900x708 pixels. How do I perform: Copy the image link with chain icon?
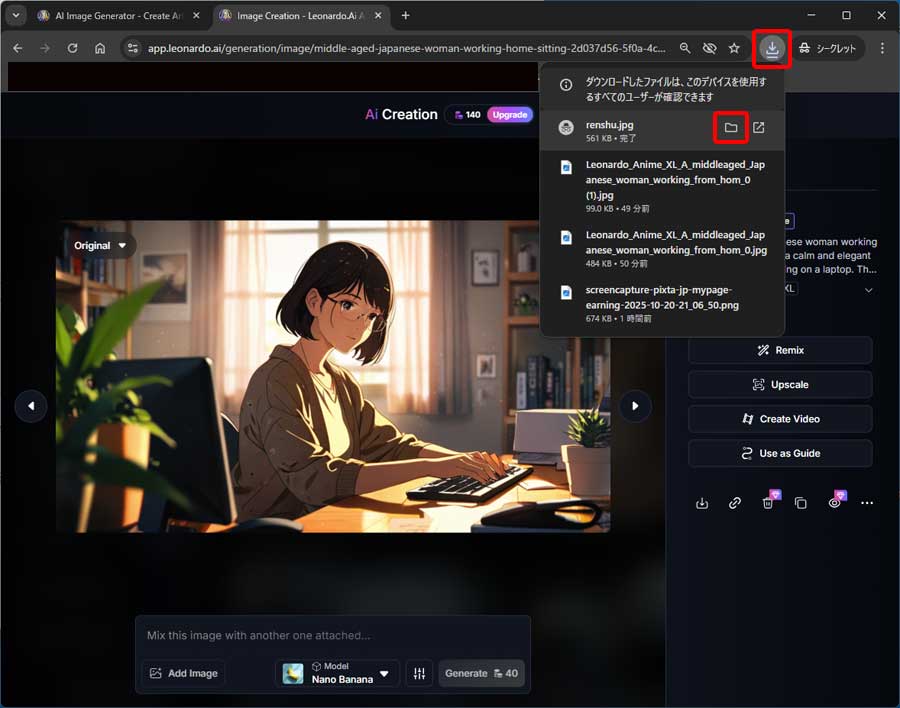(x=735, y=503)
